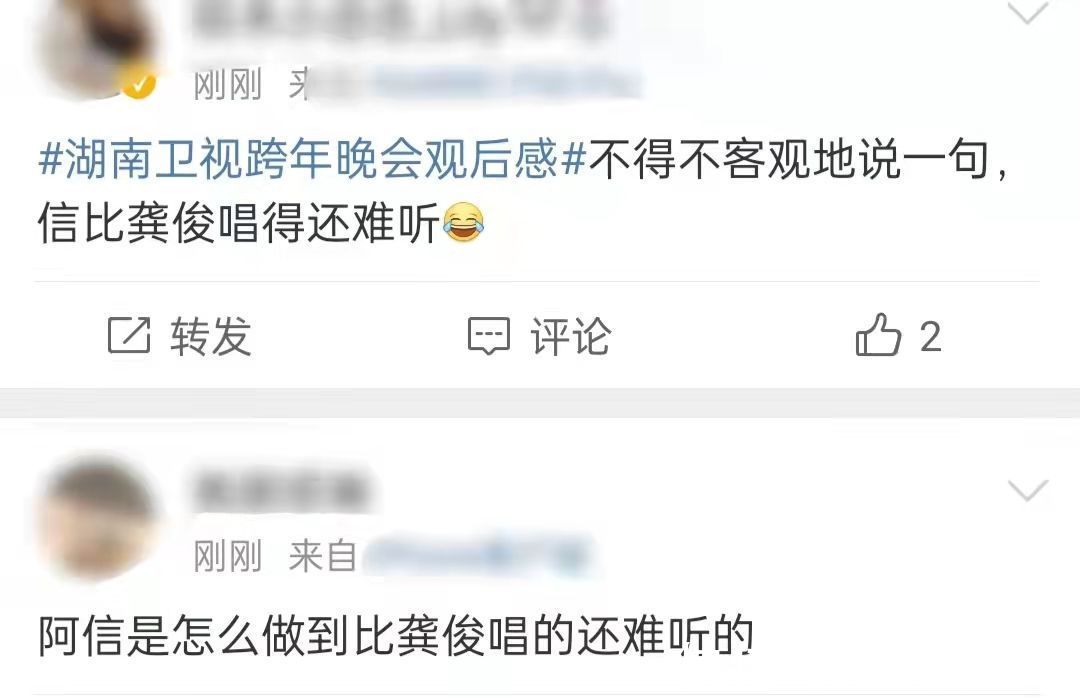
Task: Click the 转发 text label
Action: pos(211,336)
